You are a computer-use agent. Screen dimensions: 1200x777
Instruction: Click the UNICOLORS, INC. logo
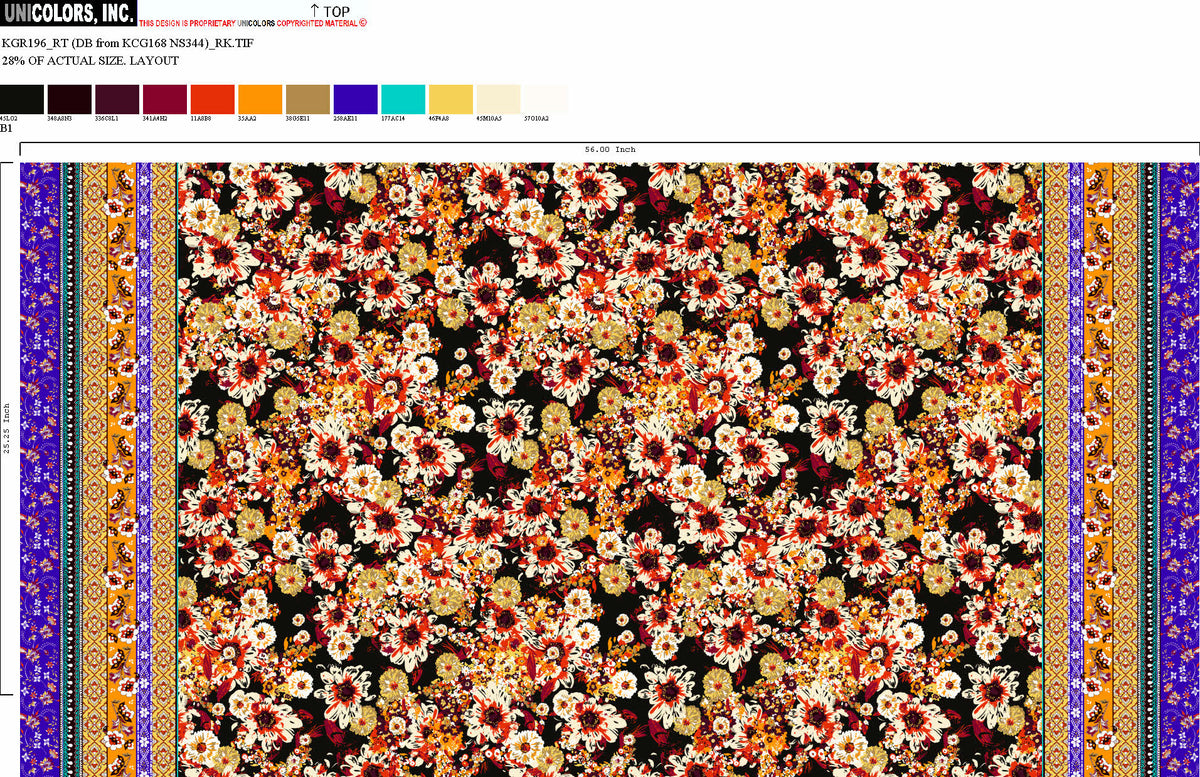(x=68, y=13)
